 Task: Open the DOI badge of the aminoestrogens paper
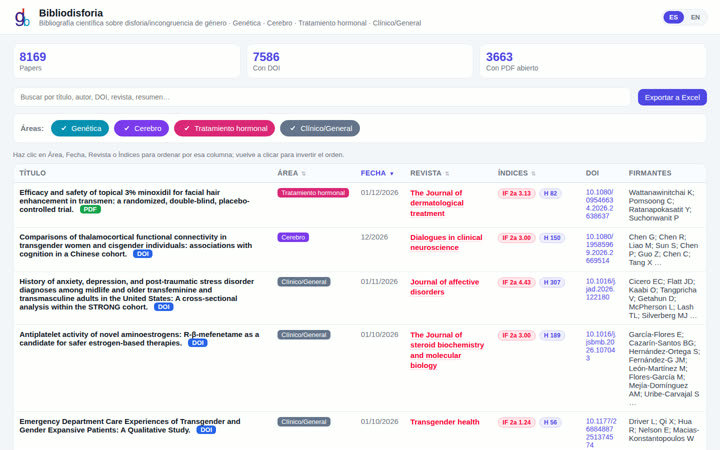pyautogui.click(x=197, y=343)
